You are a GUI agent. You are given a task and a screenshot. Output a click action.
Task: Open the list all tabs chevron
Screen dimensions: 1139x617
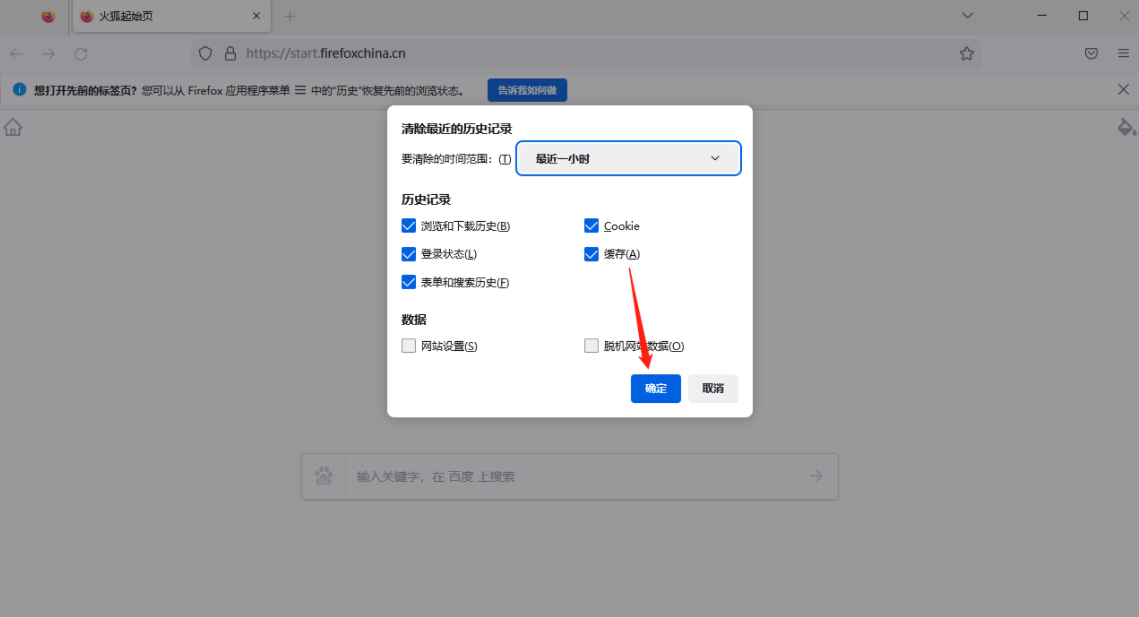click(968, 15)
